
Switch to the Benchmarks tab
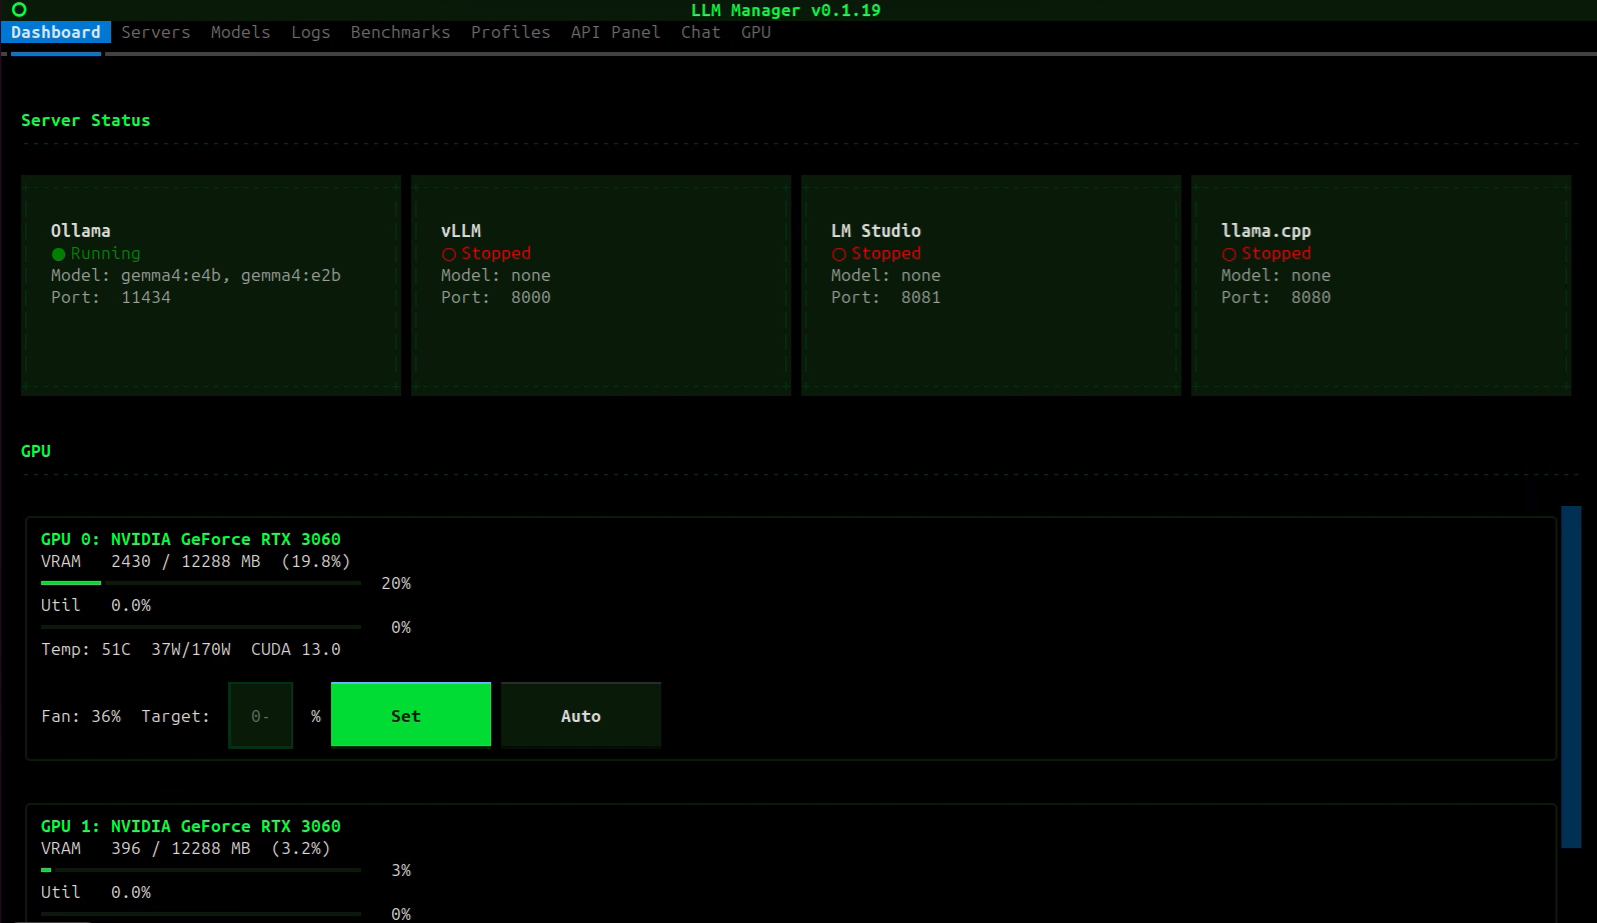point(400,32)
